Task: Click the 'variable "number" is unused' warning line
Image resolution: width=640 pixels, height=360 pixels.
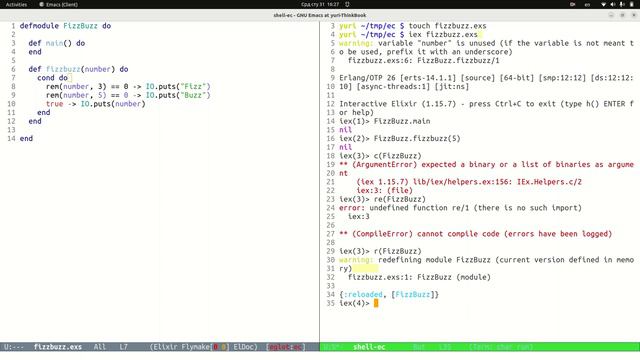Action: point(486,43)
